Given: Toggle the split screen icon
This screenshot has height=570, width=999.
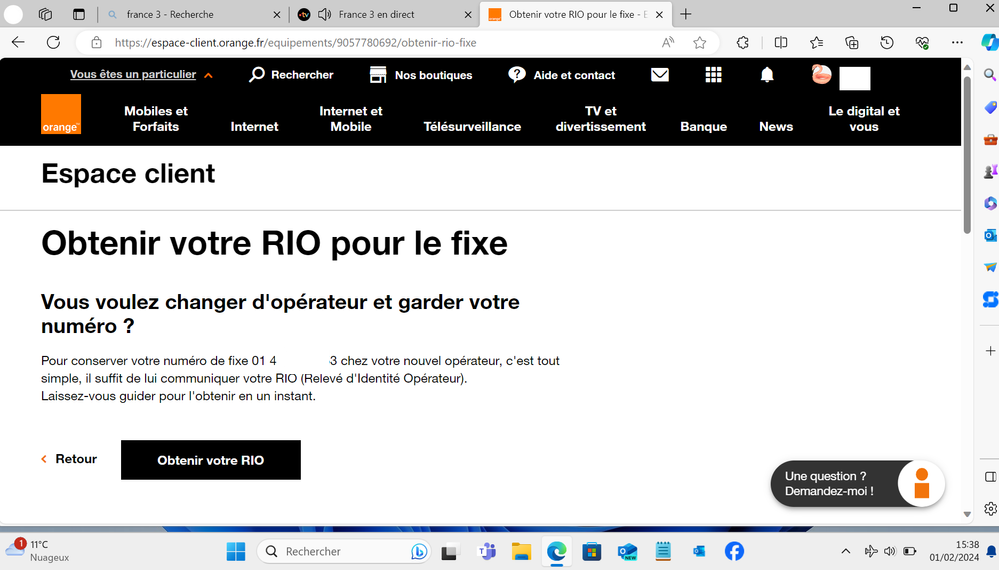Looking at the screenshot, I should point(780,43).
